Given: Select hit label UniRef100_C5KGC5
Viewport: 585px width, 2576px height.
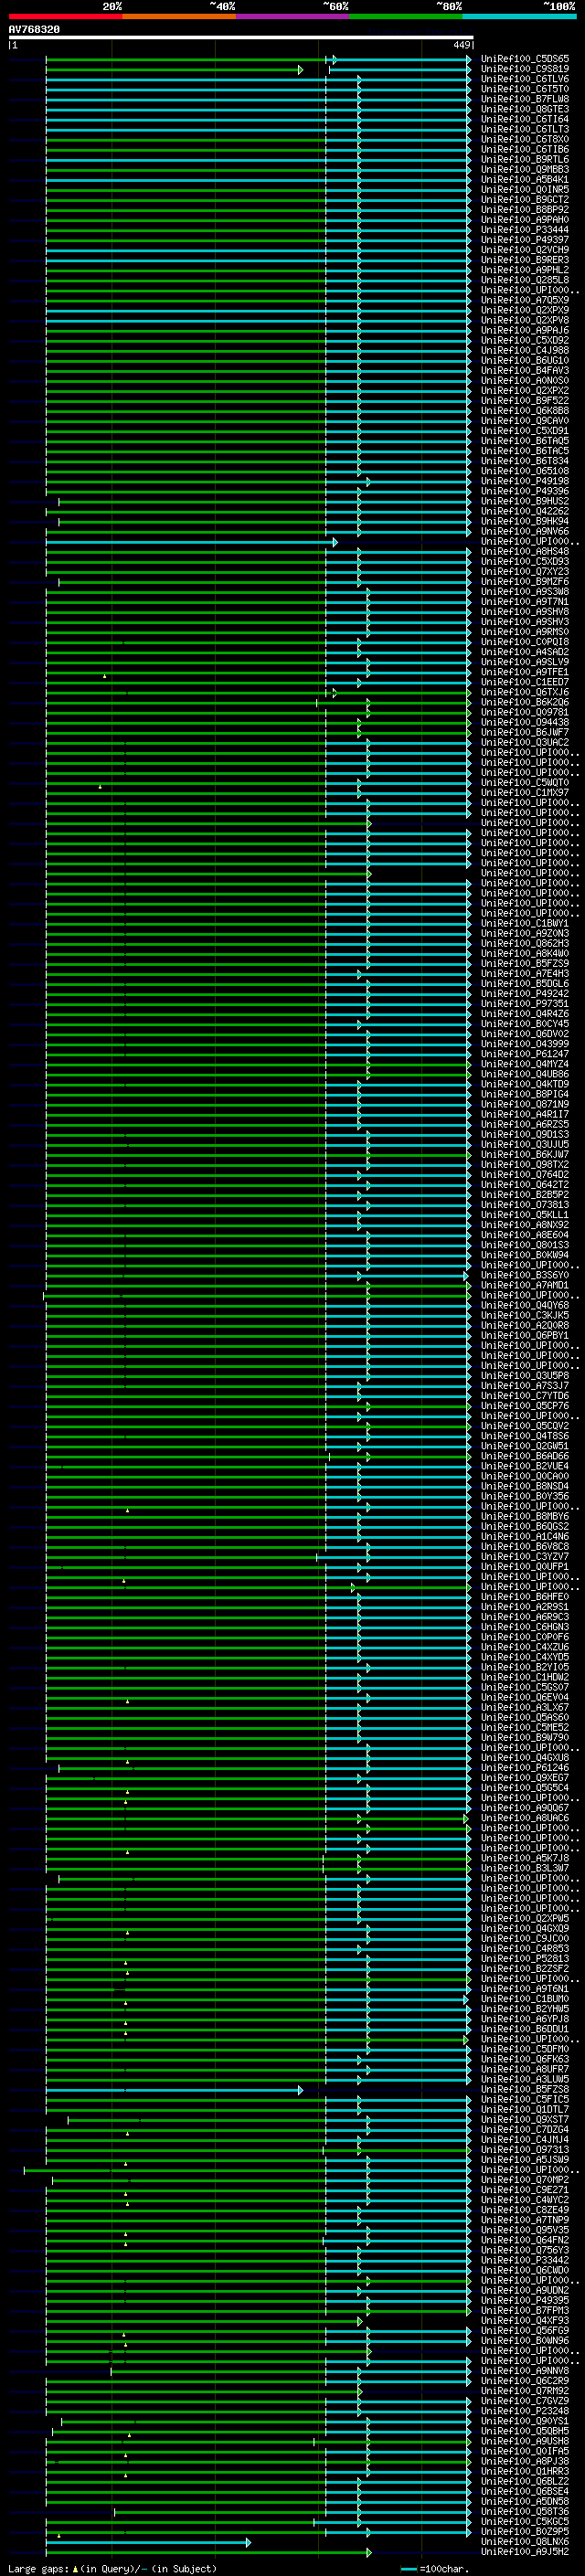Looking at the screenshot, I should click(525, 2521).
